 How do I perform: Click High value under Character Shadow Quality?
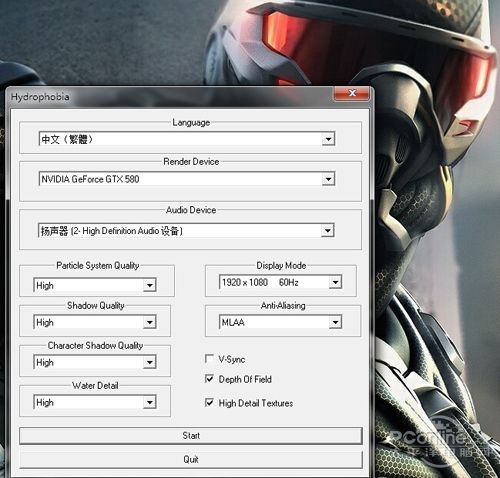point(45,362)
